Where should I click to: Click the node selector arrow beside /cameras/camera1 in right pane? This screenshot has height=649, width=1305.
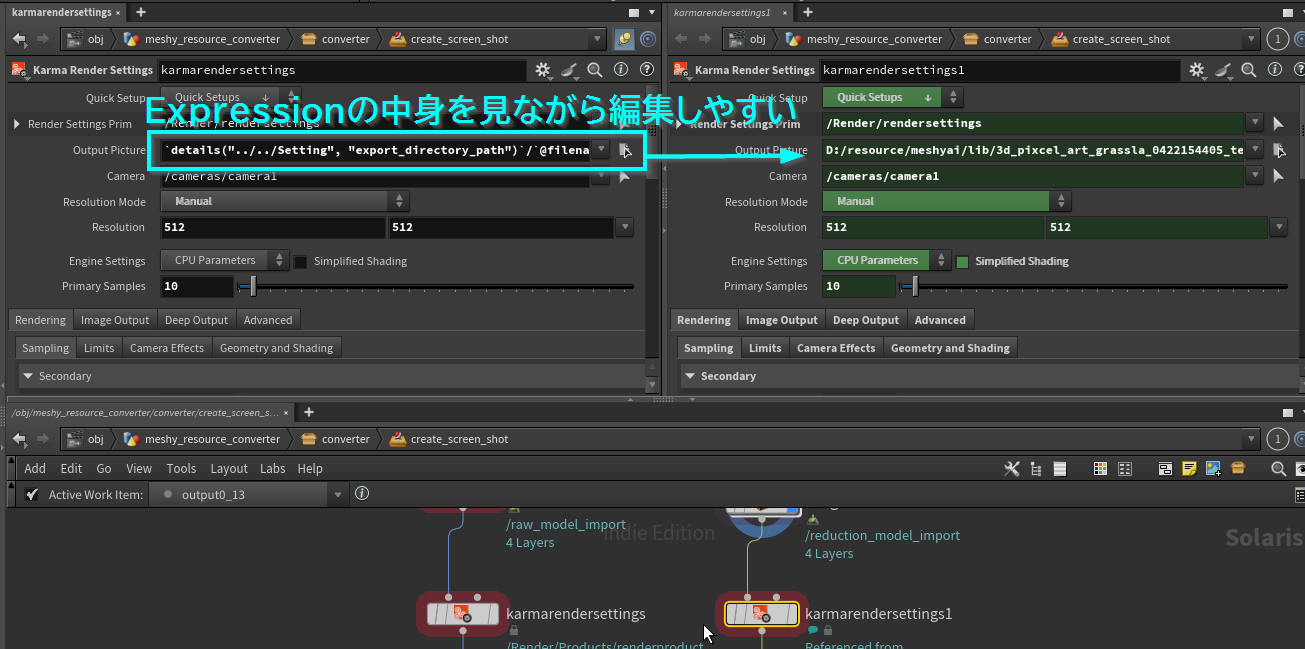1278,176
